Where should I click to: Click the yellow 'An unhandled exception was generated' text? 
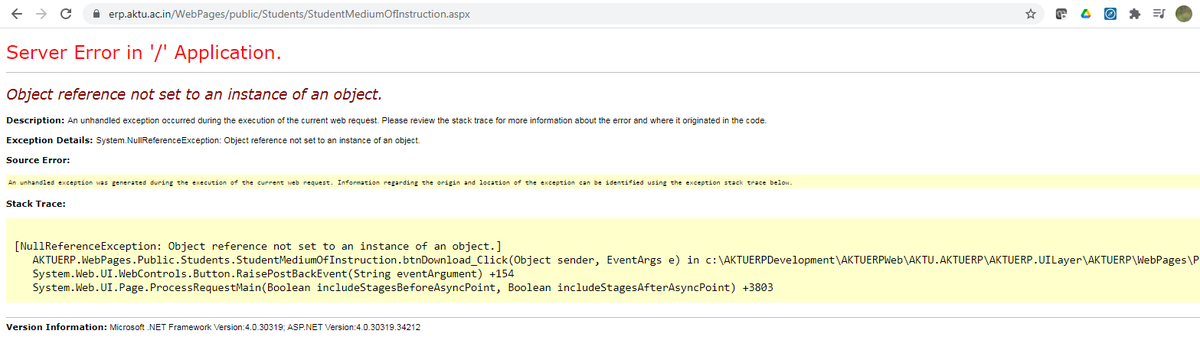400,183
